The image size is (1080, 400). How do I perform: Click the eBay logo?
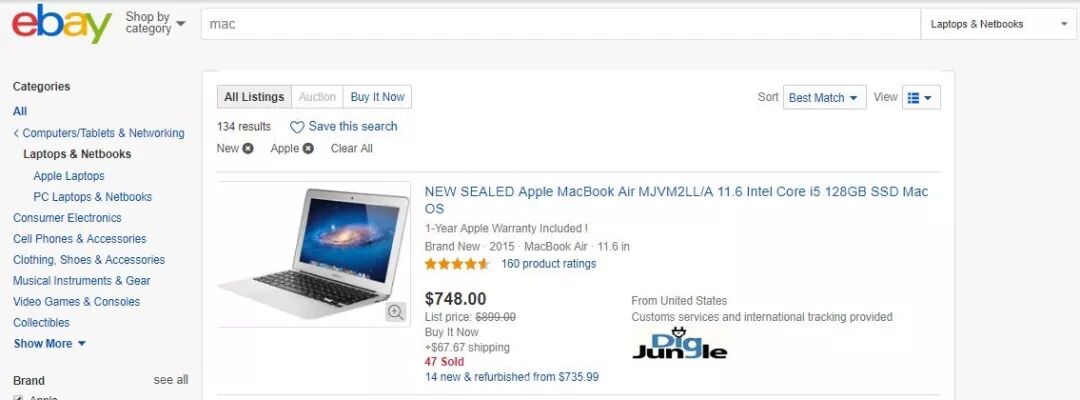click(x=61, y=23)
